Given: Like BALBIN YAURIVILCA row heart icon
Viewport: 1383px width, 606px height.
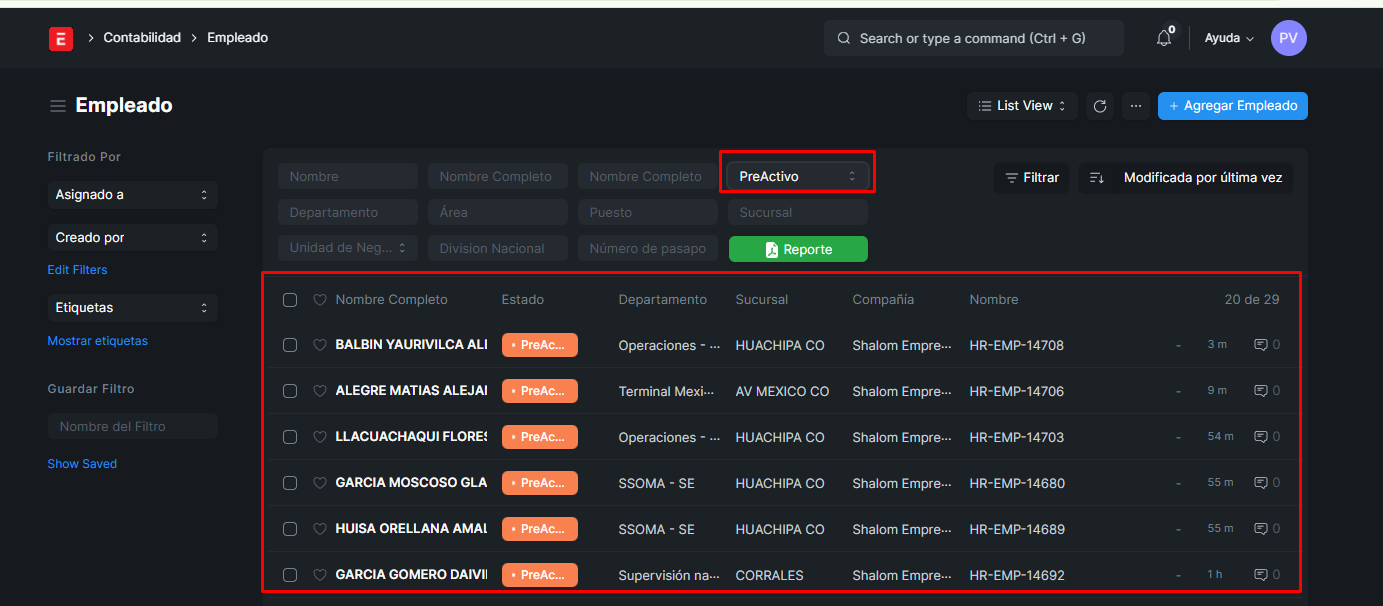Looking at the screenshot, I should pyautogui.click(x=320, y=345).
